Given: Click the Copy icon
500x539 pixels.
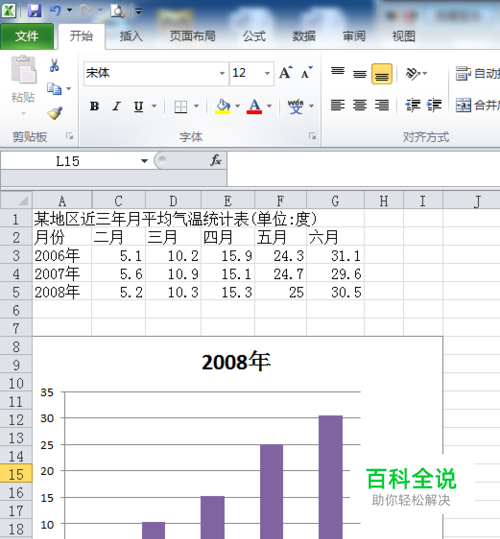Looking at the screenshot, I should [x=54, y=89].
